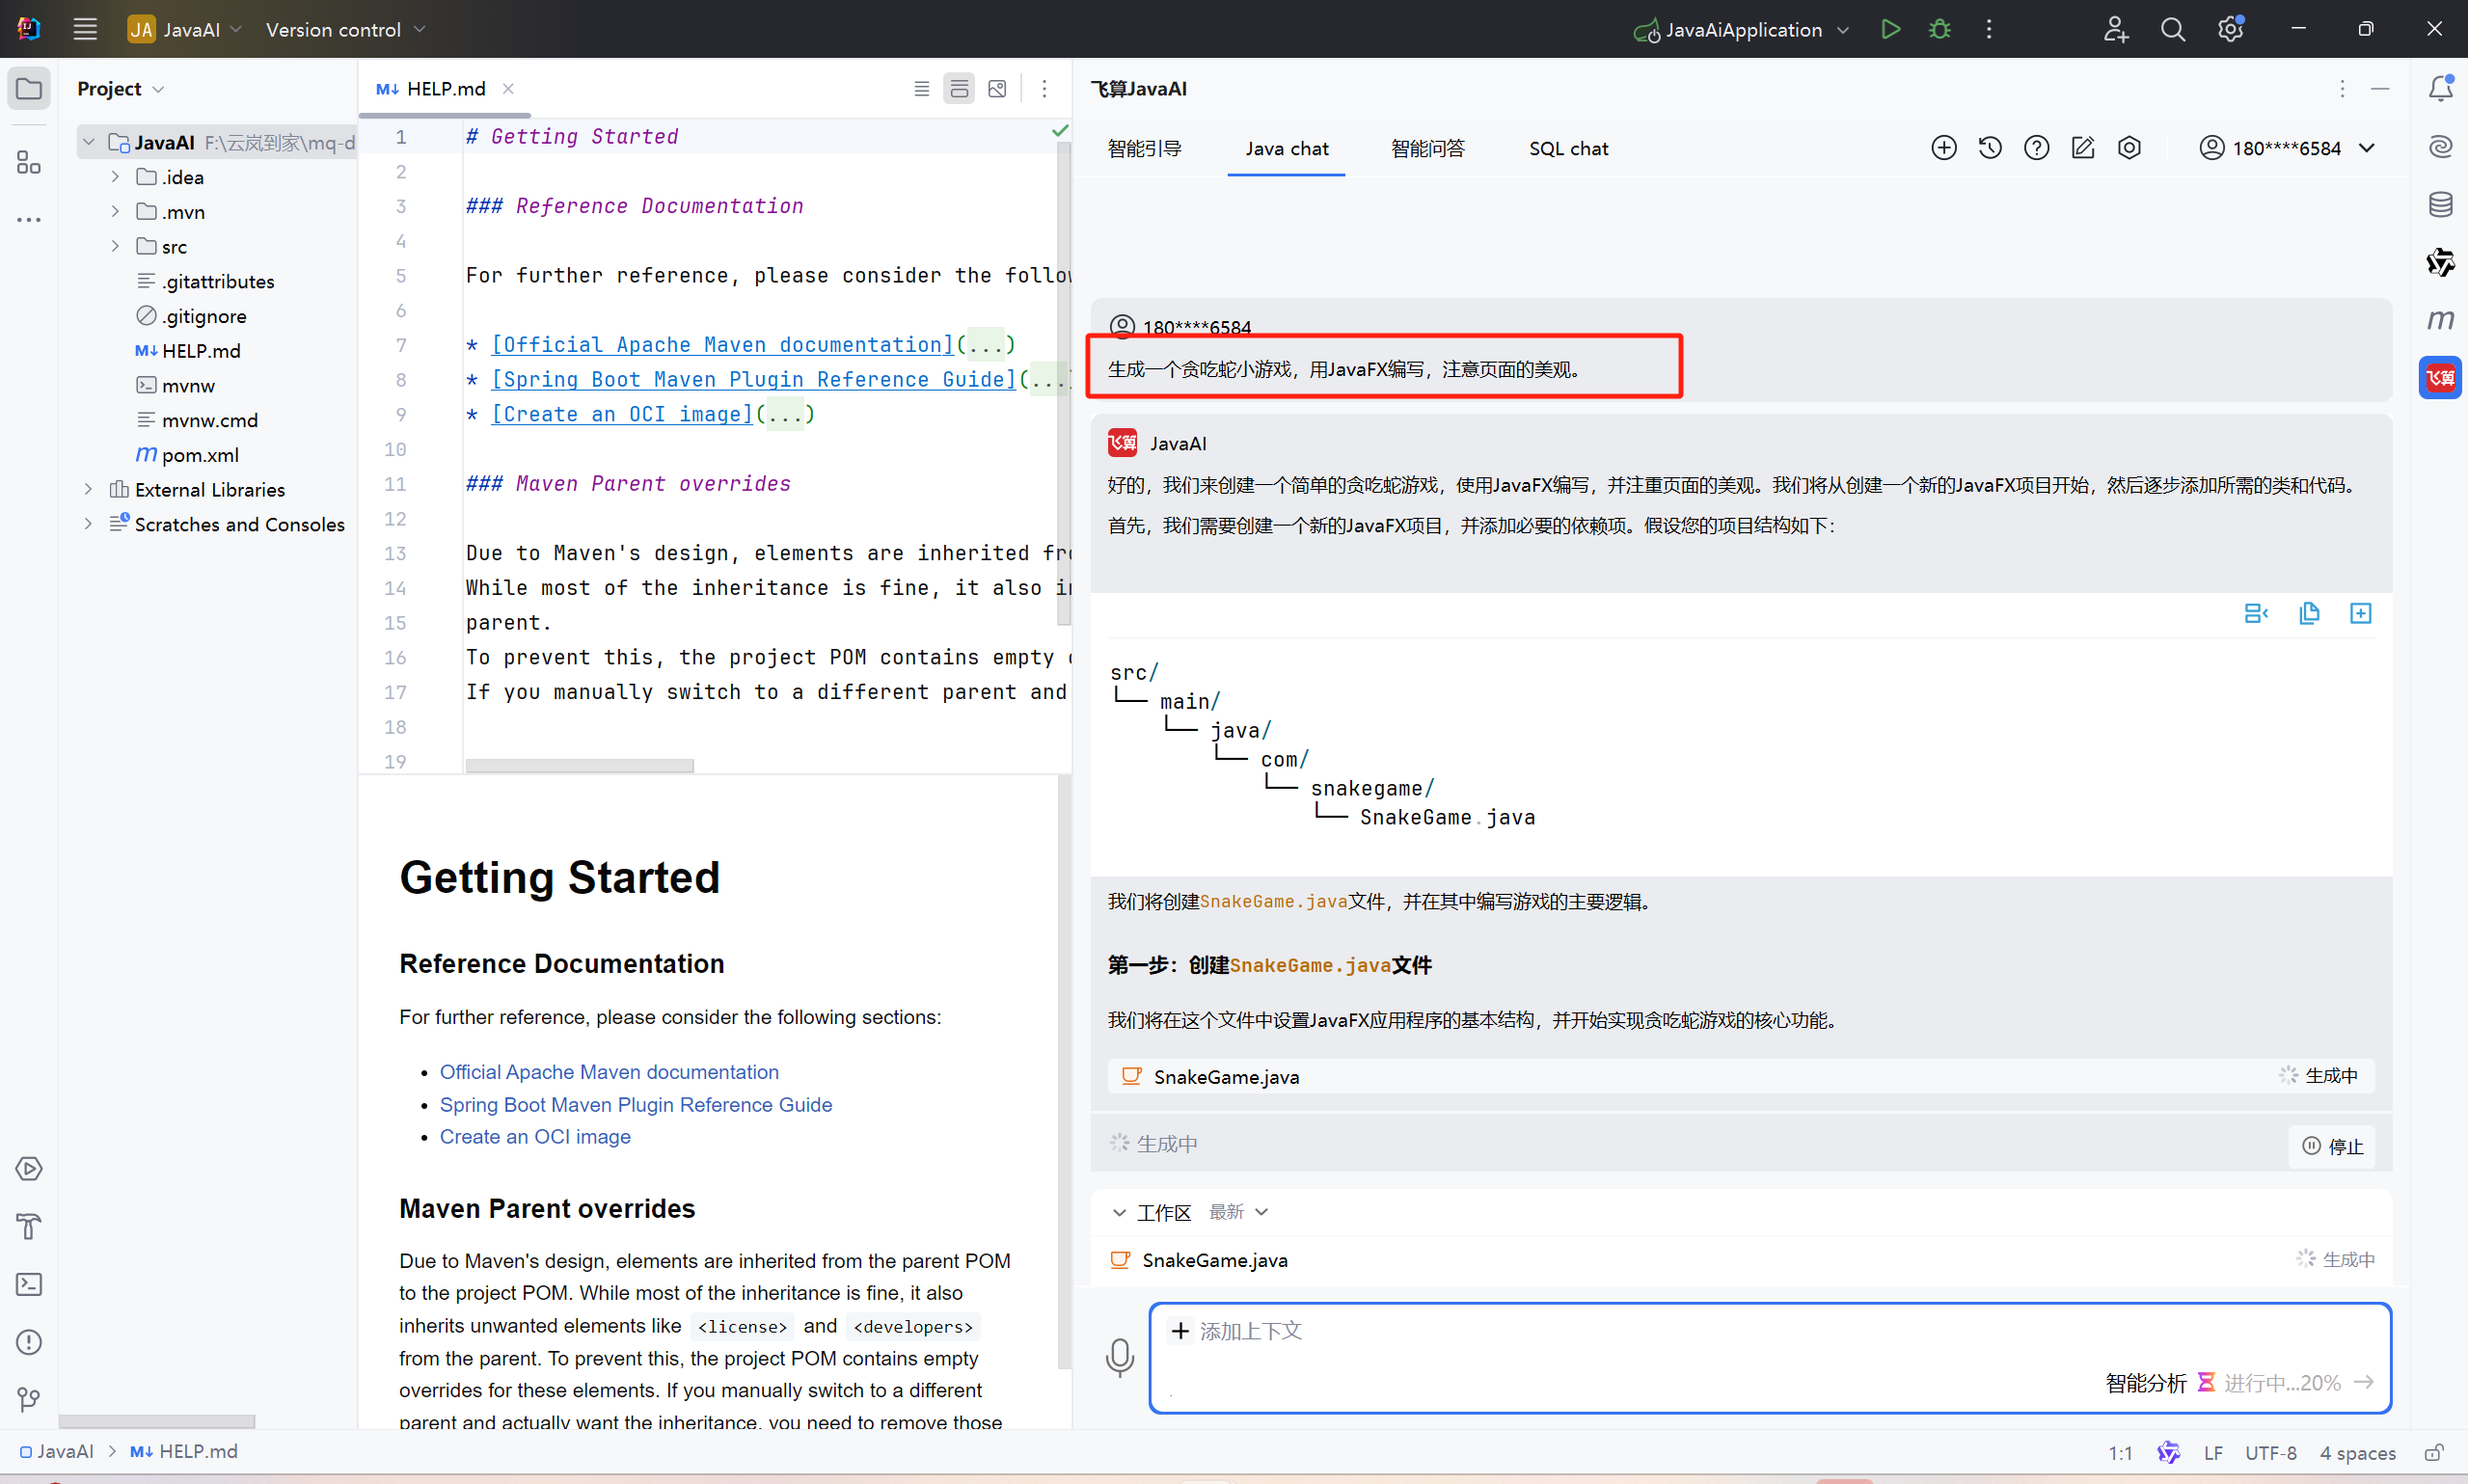Open the Git tool window icon
The width and height of the screenshot is (2468, 1484).
[x=29, y=1399]
